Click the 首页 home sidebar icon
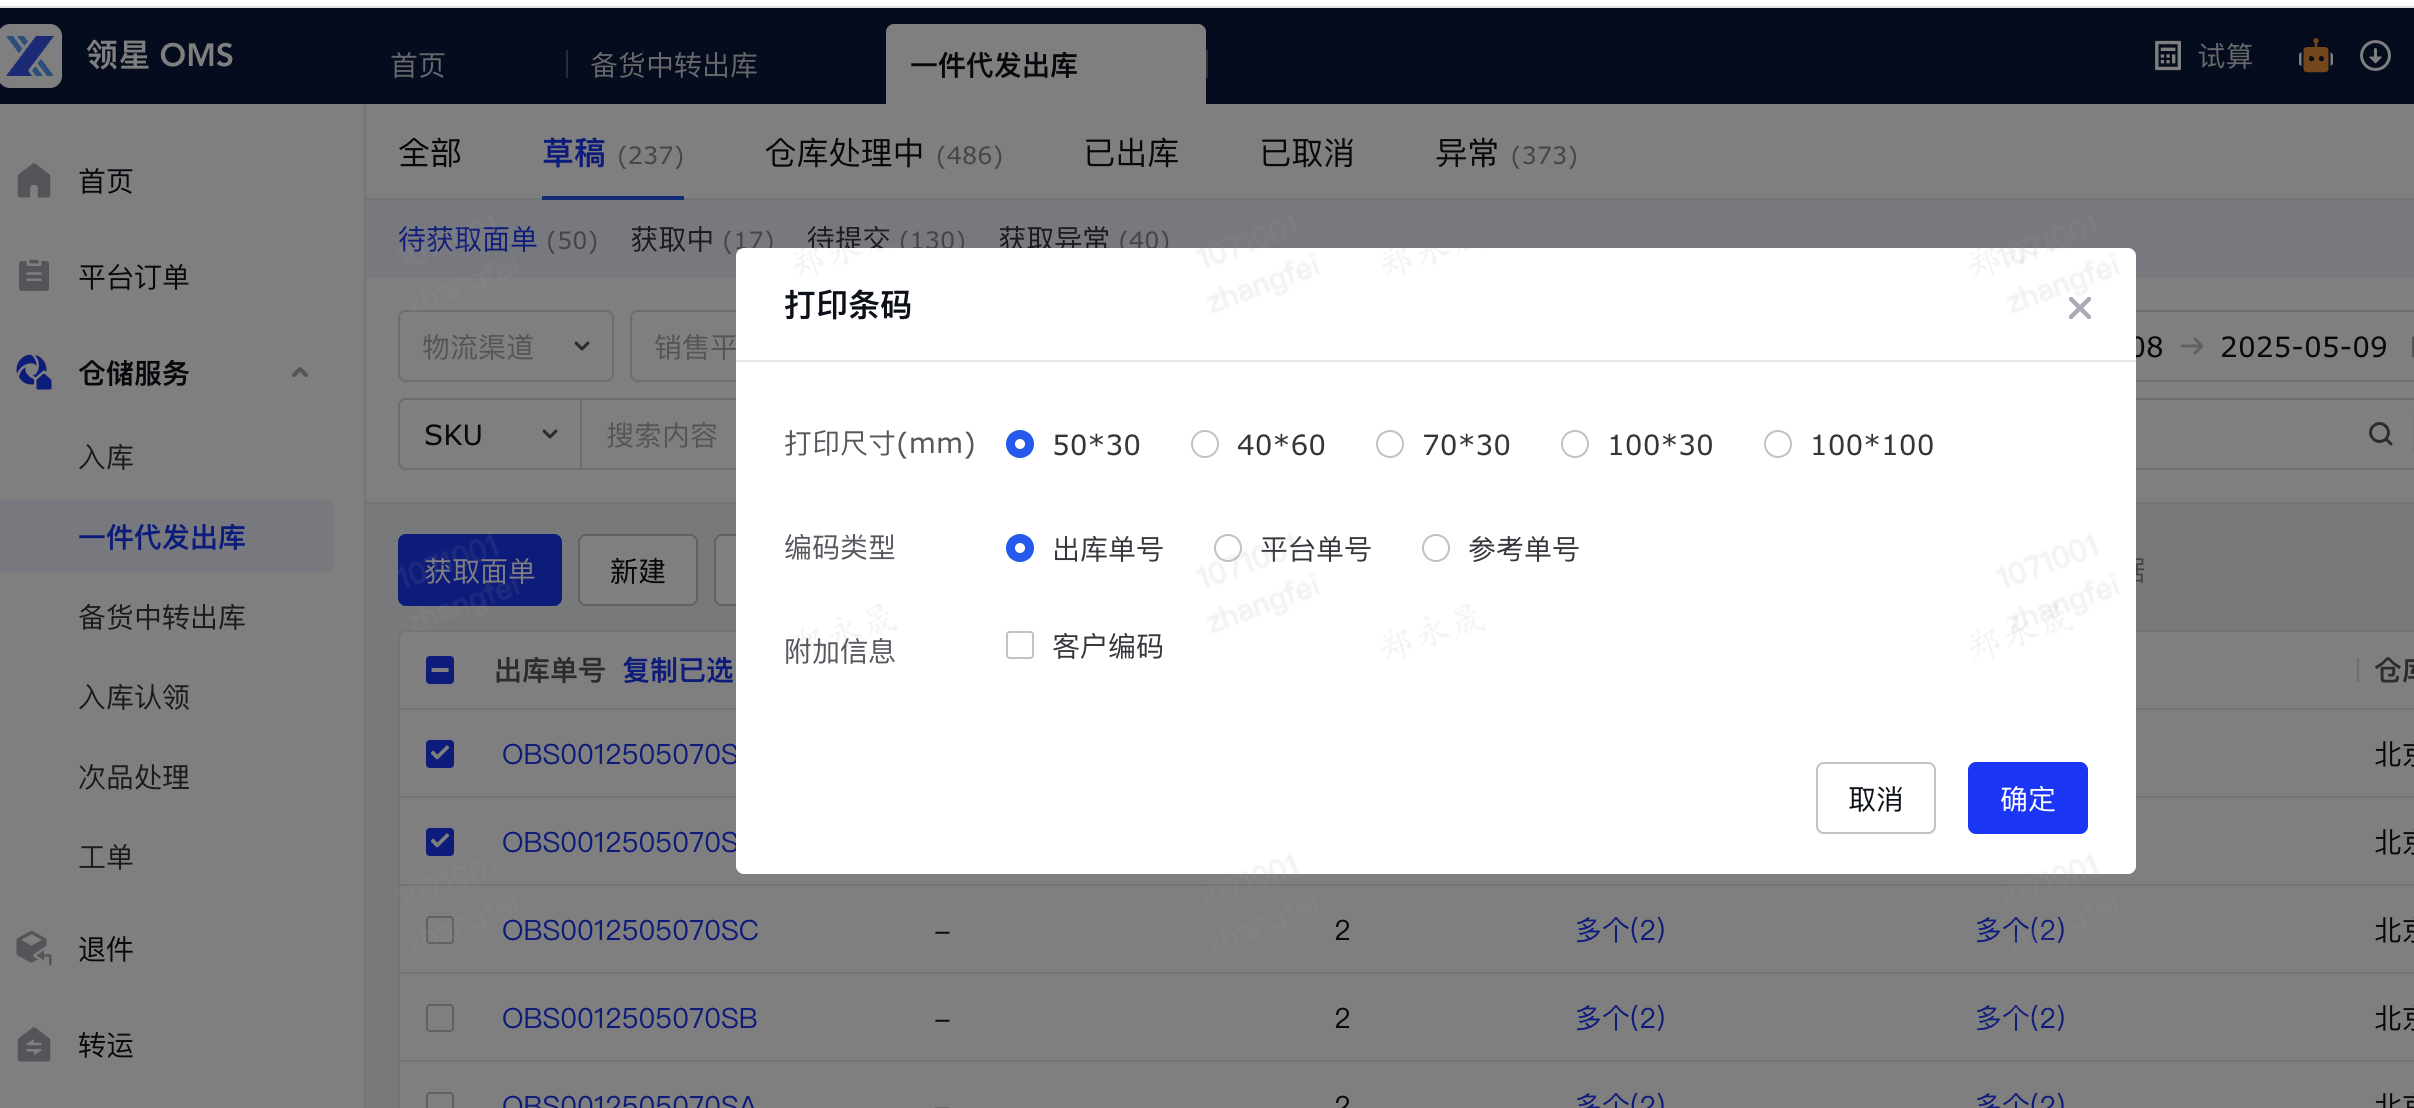The width and height of the screenshot is (2414, 1108). 34,180
